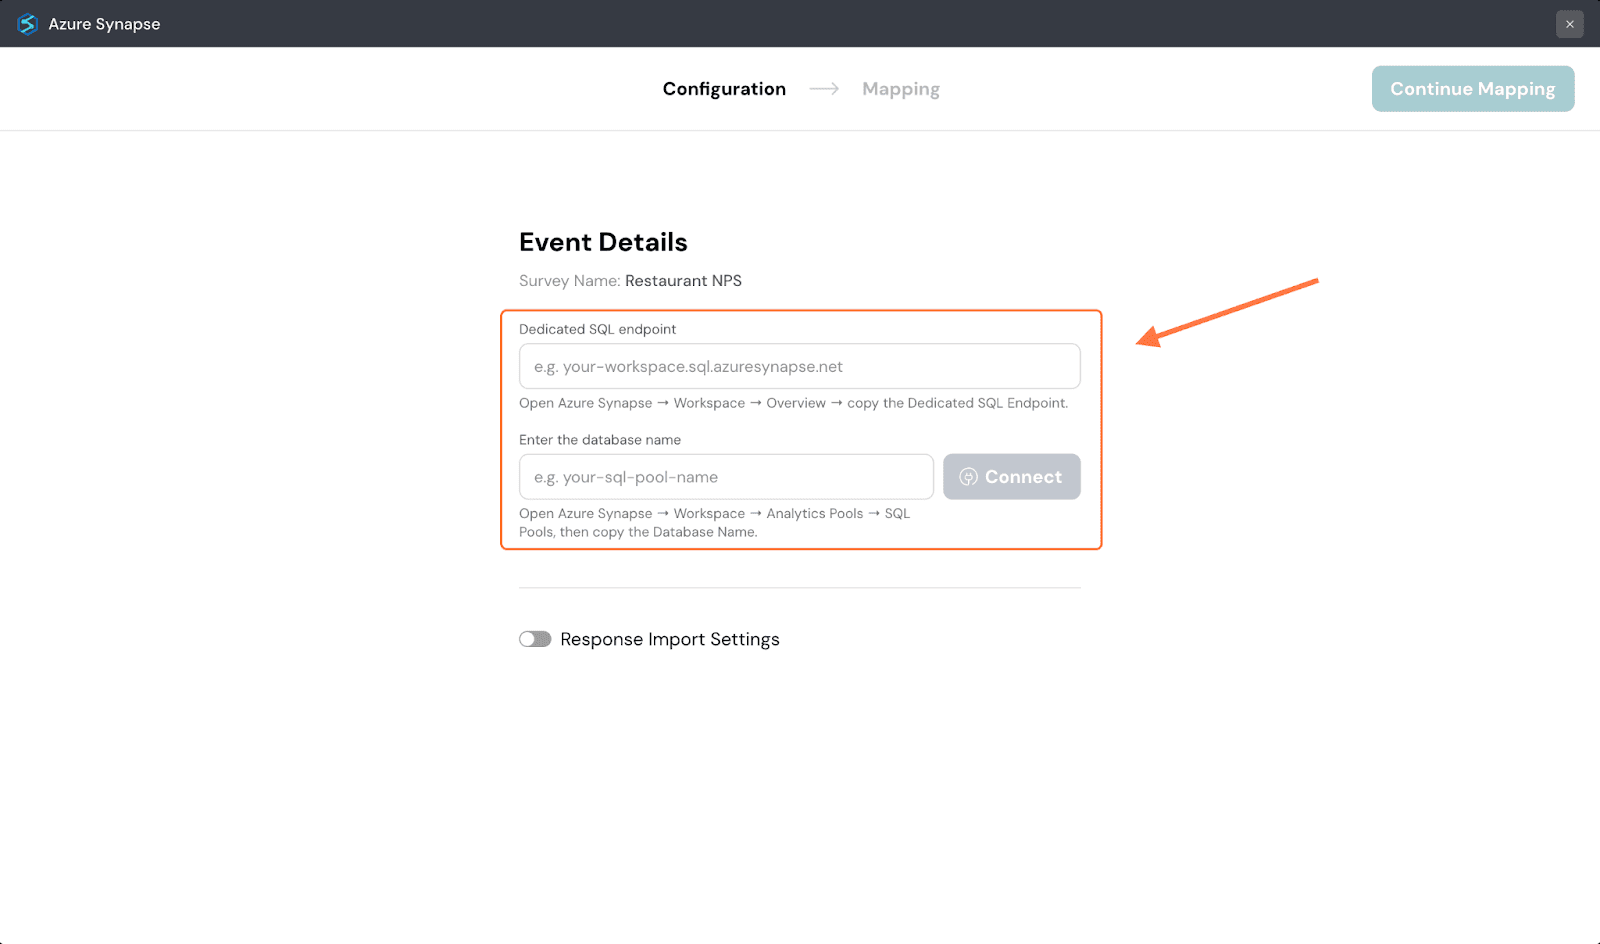The height and width of the screenshot is (944, 1600).
Task: Click the Event Details heading
Action: tap(603, 242)
